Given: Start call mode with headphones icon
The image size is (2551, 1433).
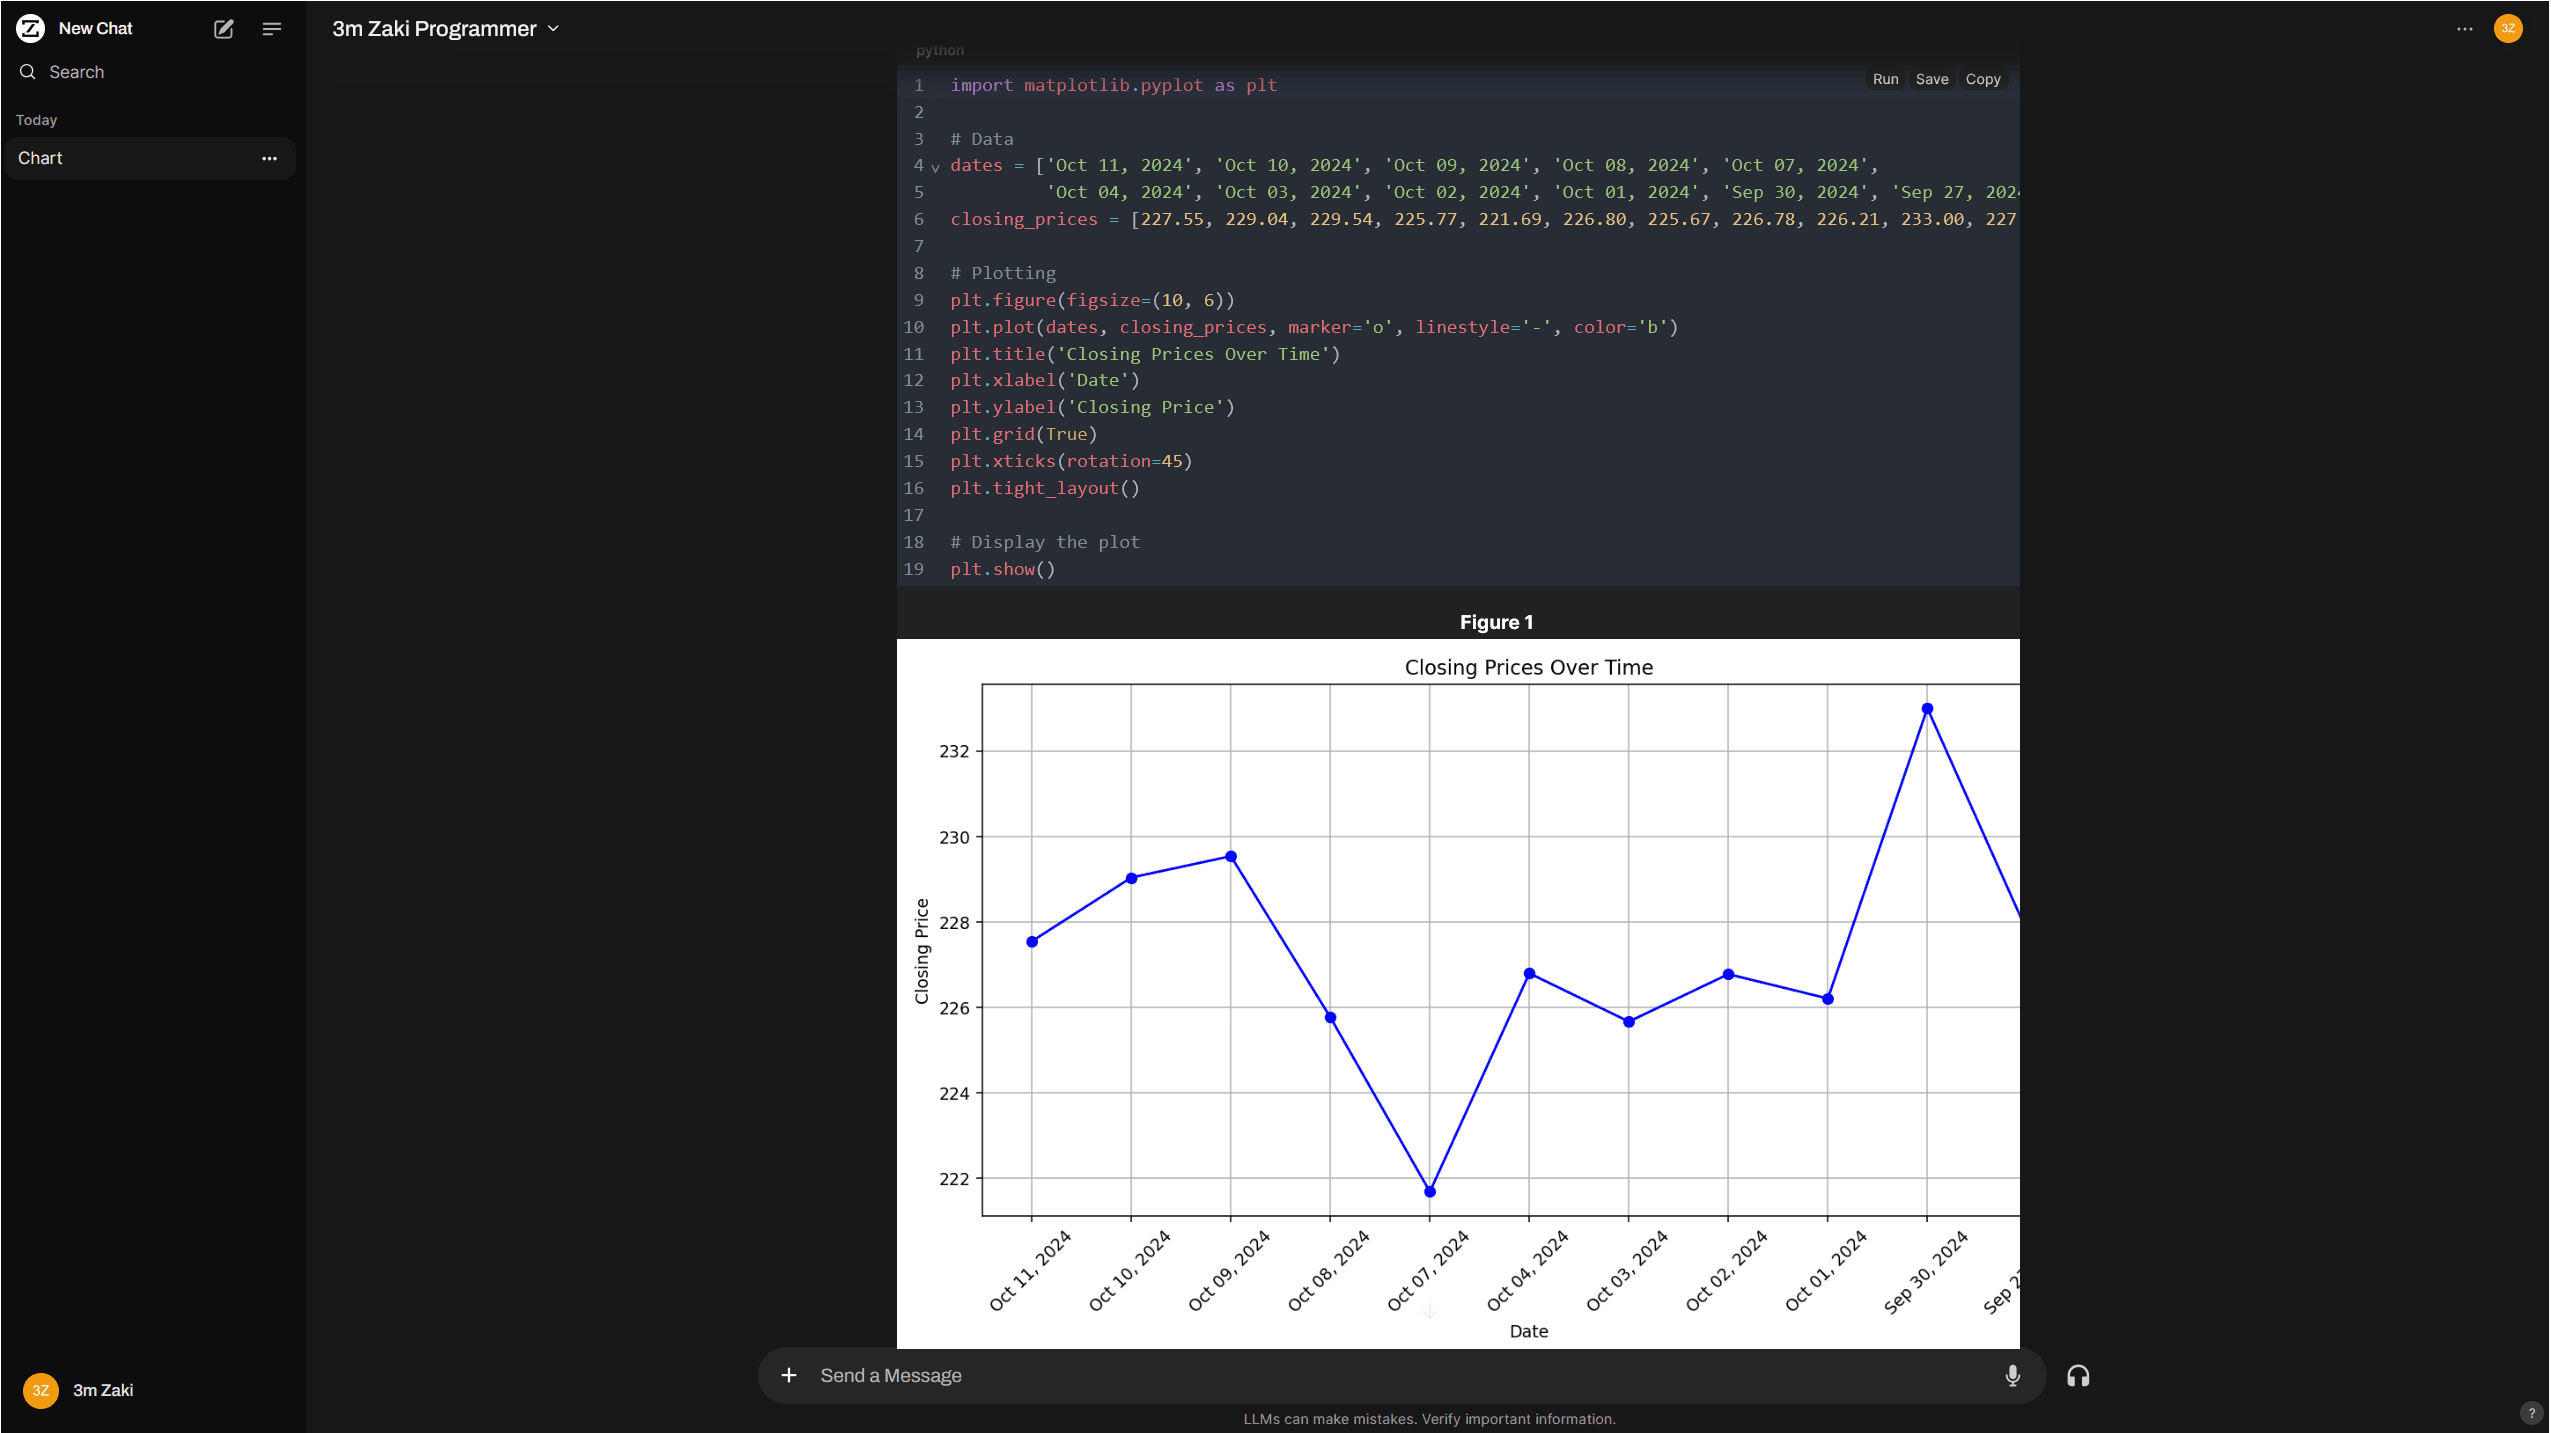Looking at the screenshot, I should tap(2078, 1376).
